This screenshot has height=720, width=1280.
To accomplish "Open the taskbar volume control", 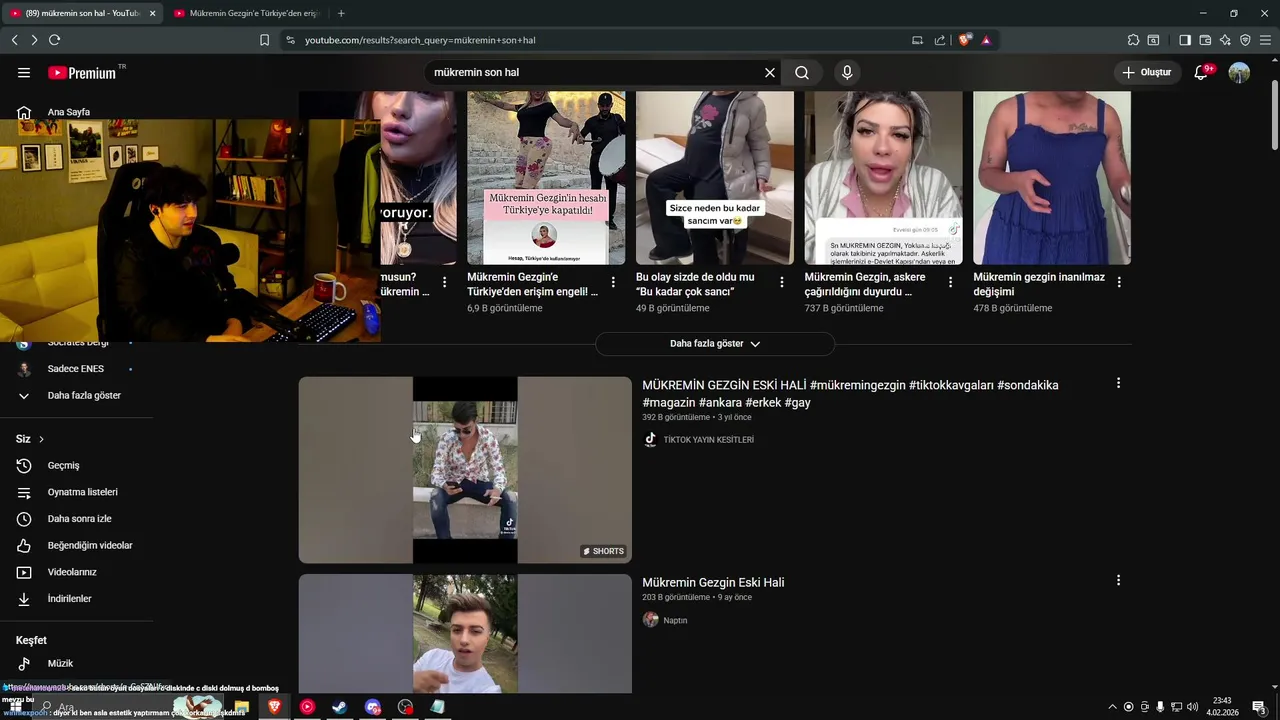I will (1193, 707).
